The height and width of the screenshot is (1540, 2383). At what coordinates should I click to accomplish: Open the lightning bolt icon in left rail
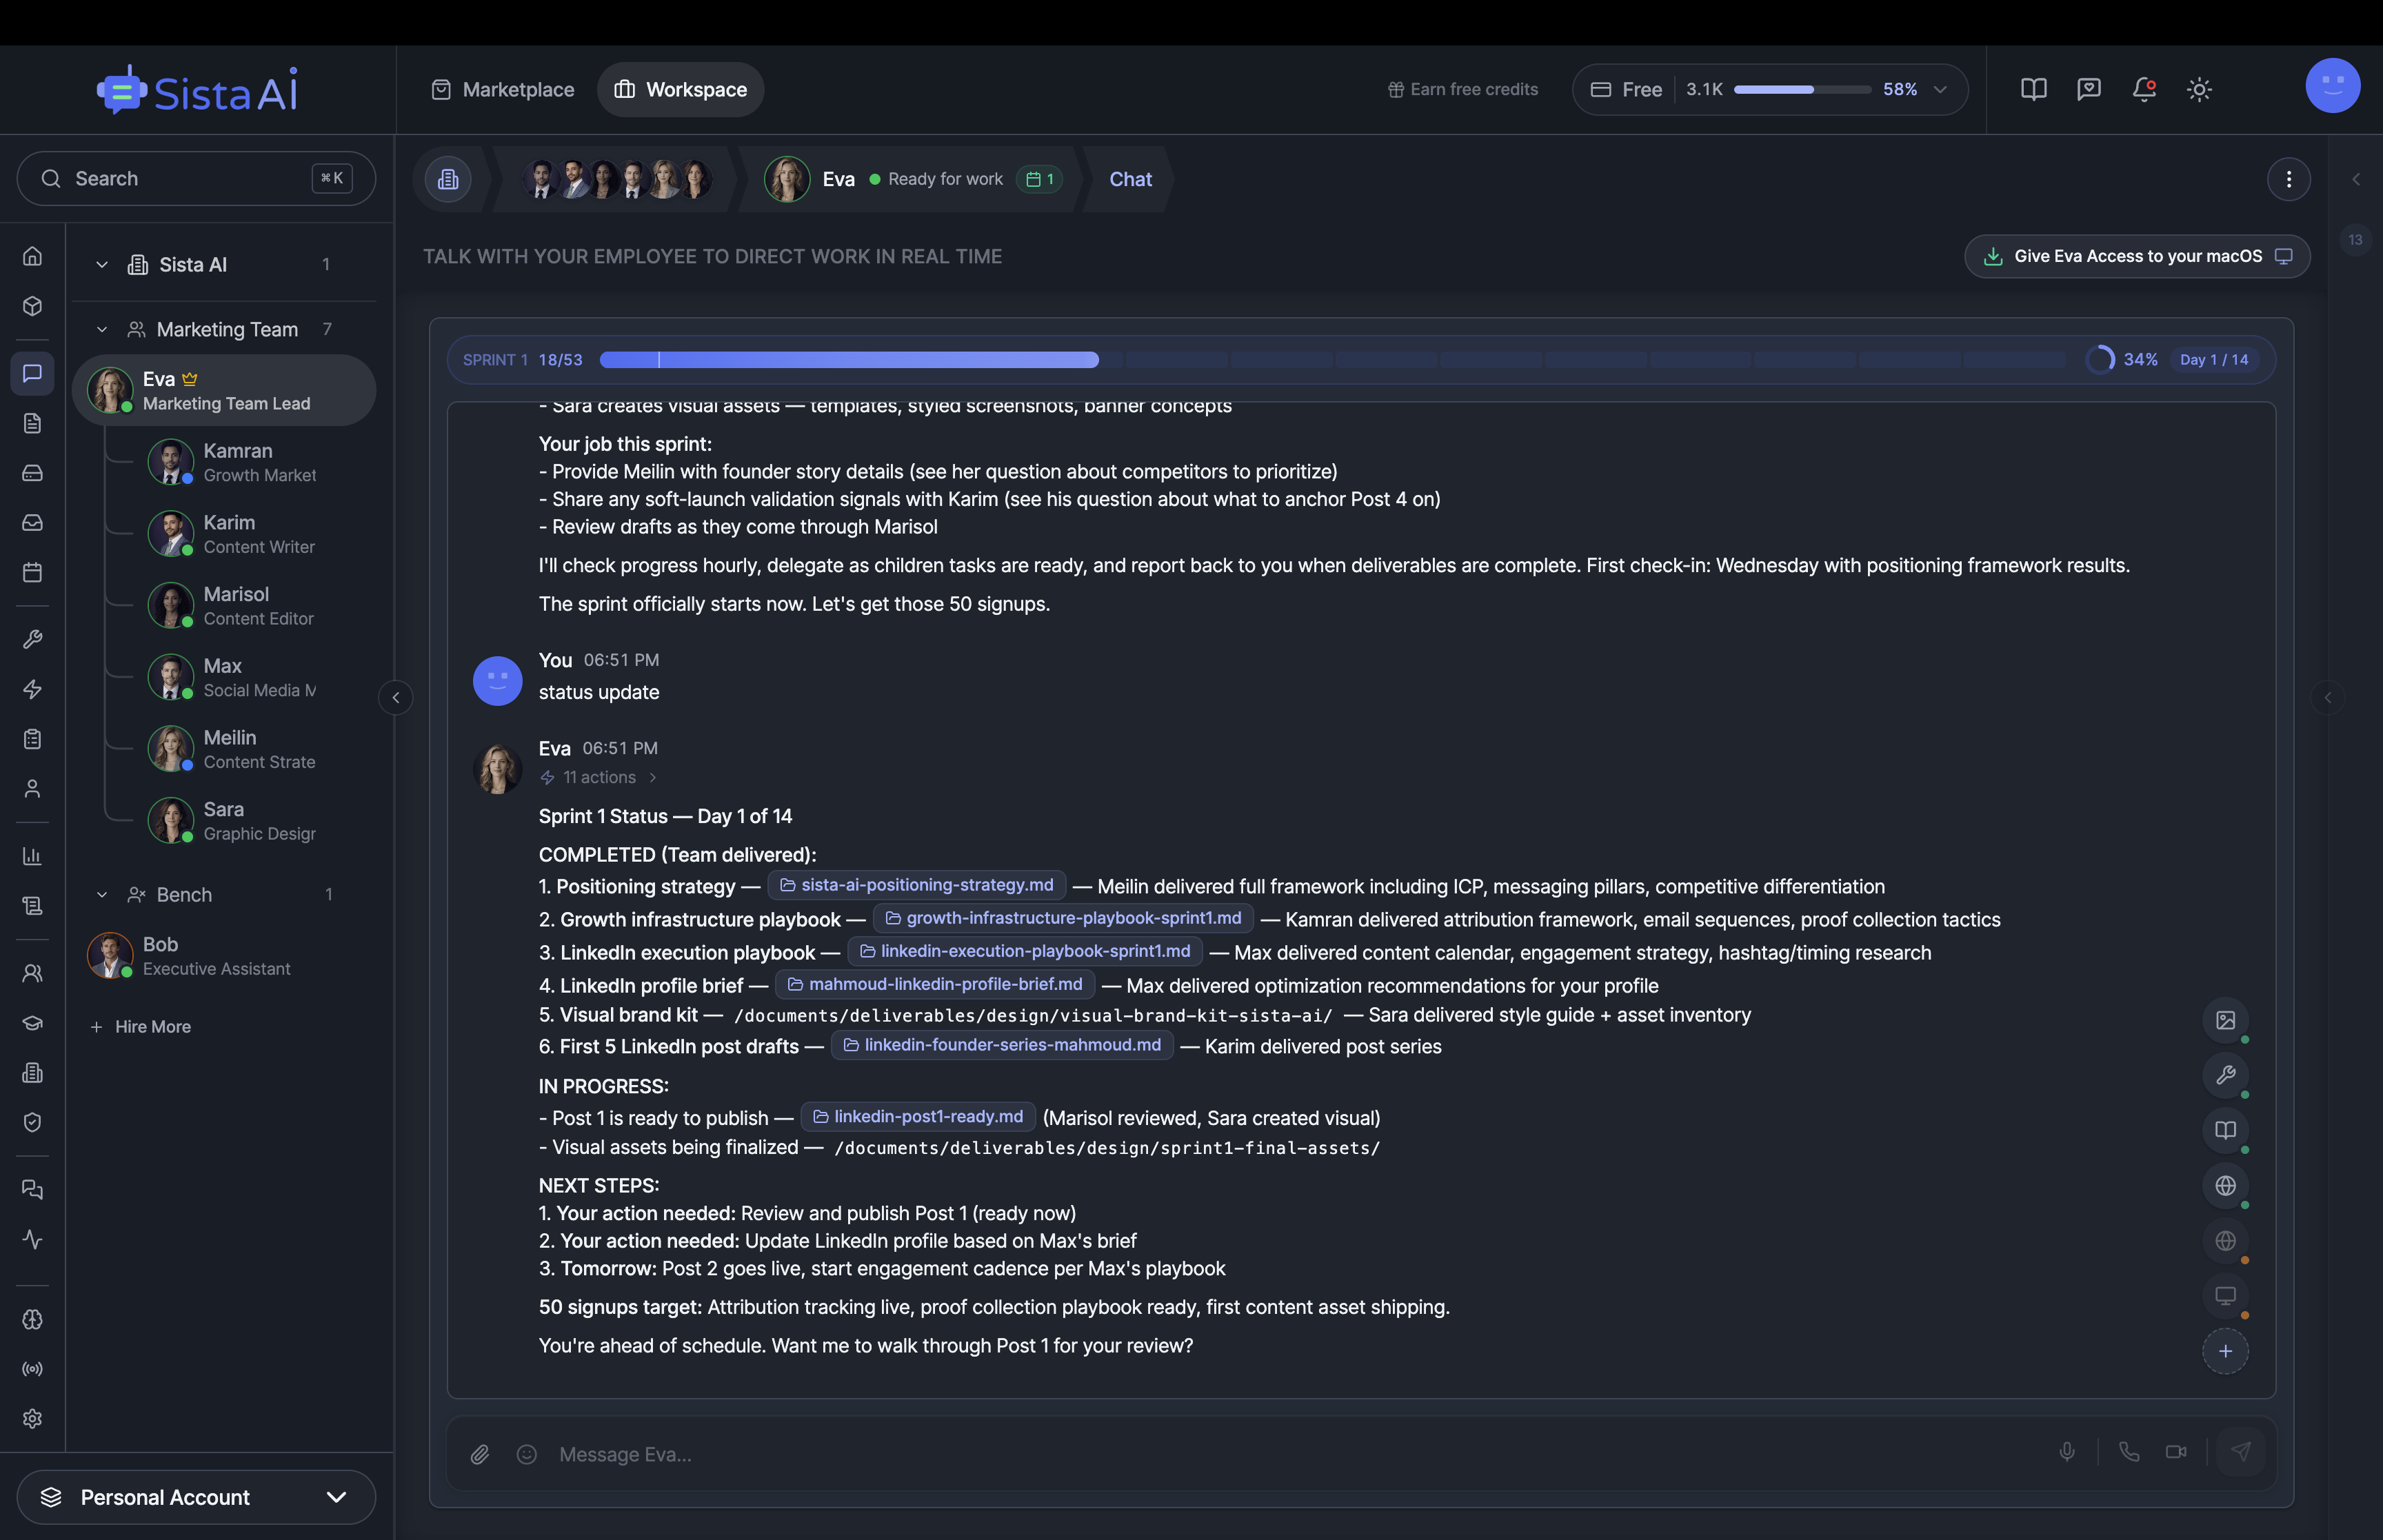[32, 690]
